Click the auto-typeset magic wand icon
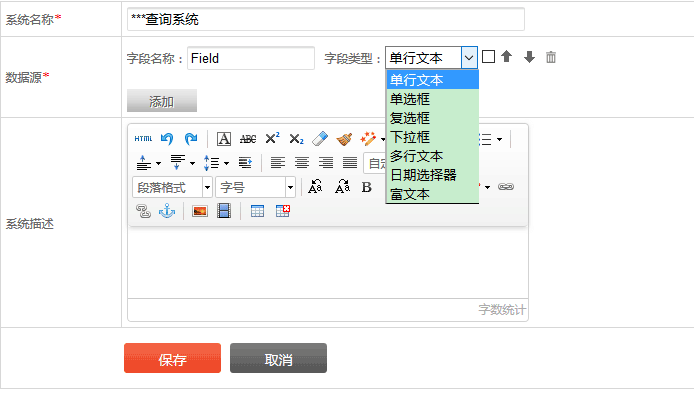Screen dimensions: 694x393 [368, 139]
